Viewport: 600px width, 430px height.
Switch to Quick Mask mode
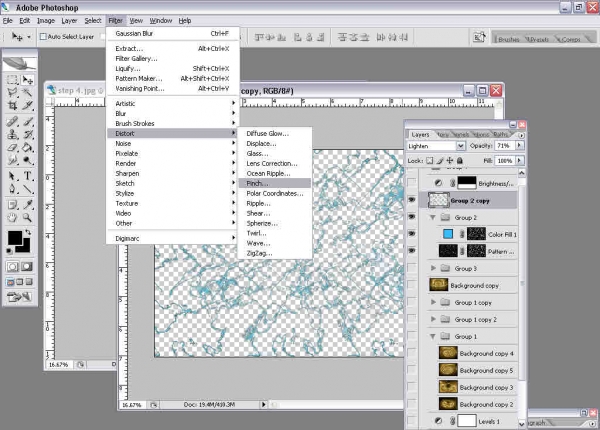tap(27, 266)
